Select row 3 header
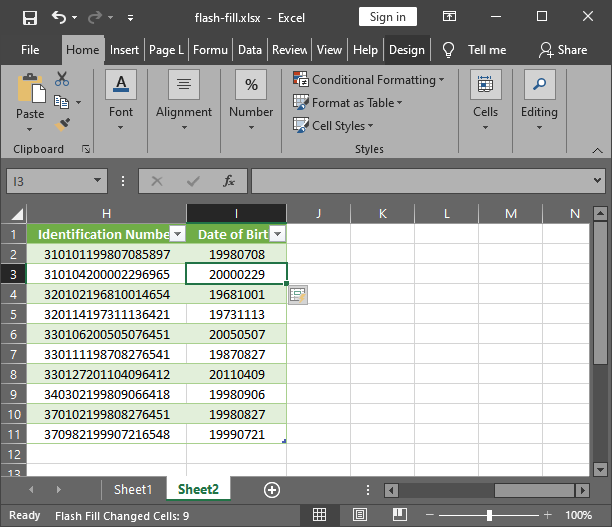The width and height of the screenshot is (612, 527). (13, 274)
